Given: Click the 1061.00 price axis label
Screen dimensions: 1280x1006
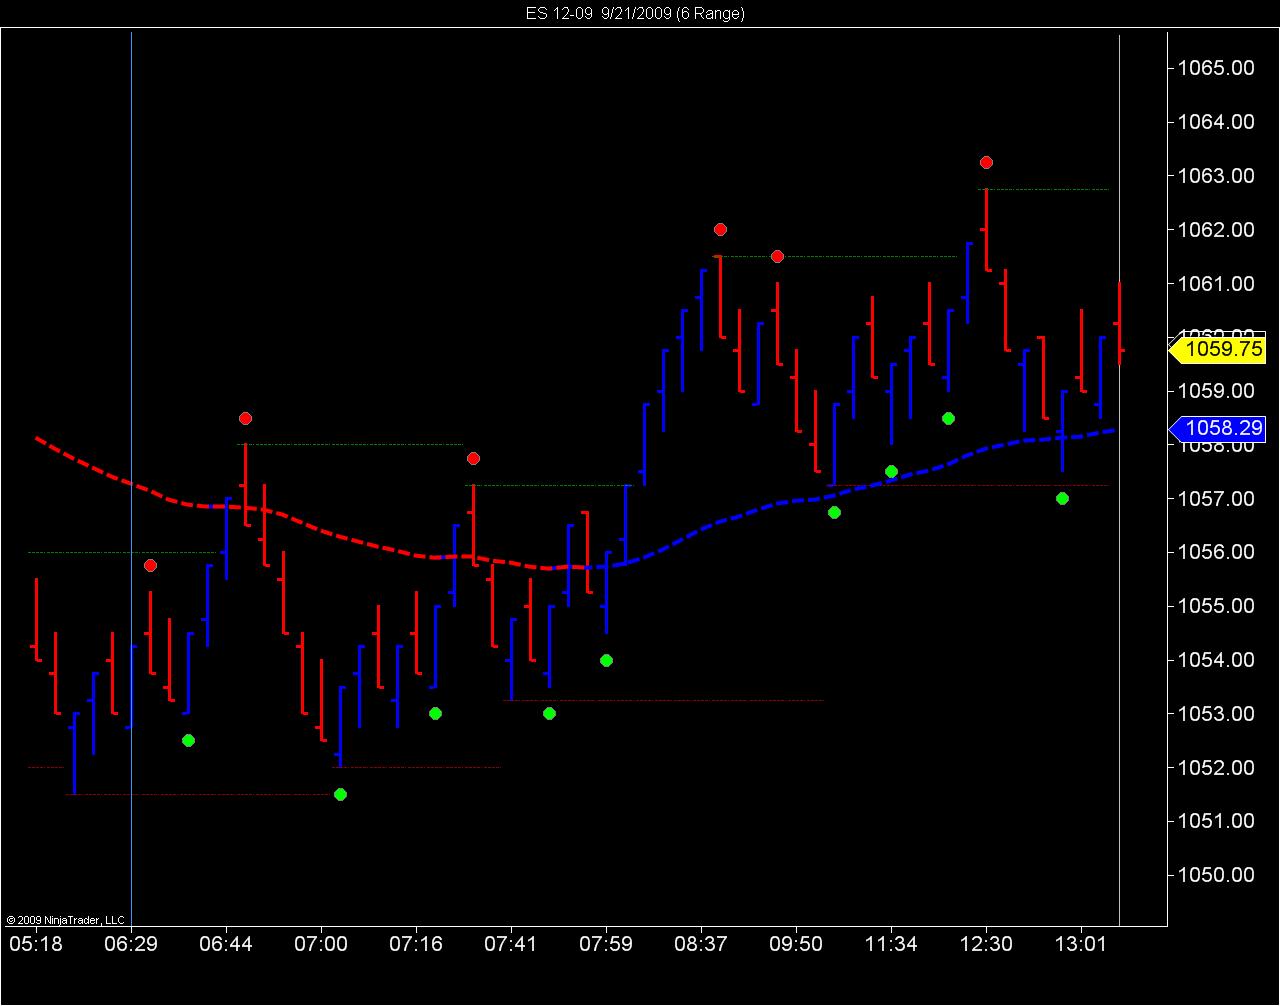Looking at the screenshot, I should 1215,284.
